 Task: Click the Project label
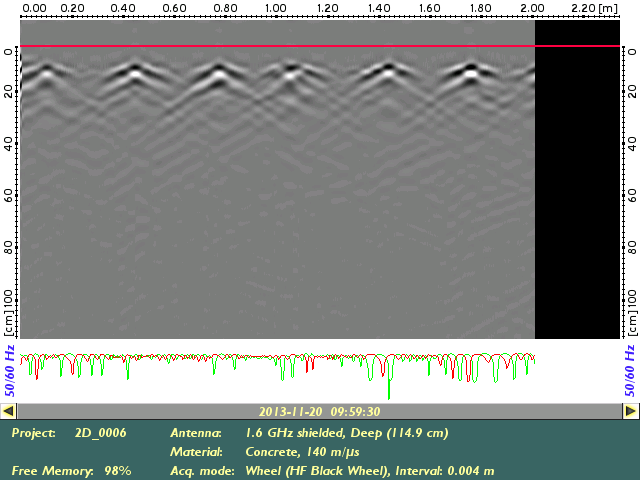(x=33, y=433)
